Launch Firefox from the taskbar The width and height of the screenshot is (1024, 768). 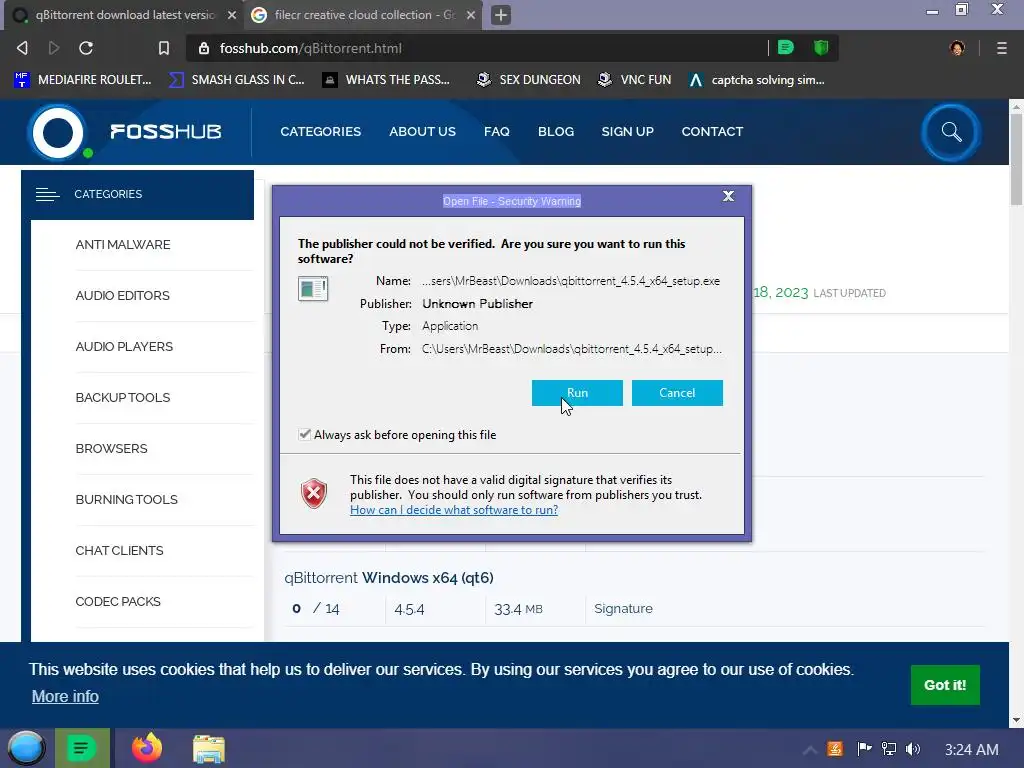pos(147,748)
